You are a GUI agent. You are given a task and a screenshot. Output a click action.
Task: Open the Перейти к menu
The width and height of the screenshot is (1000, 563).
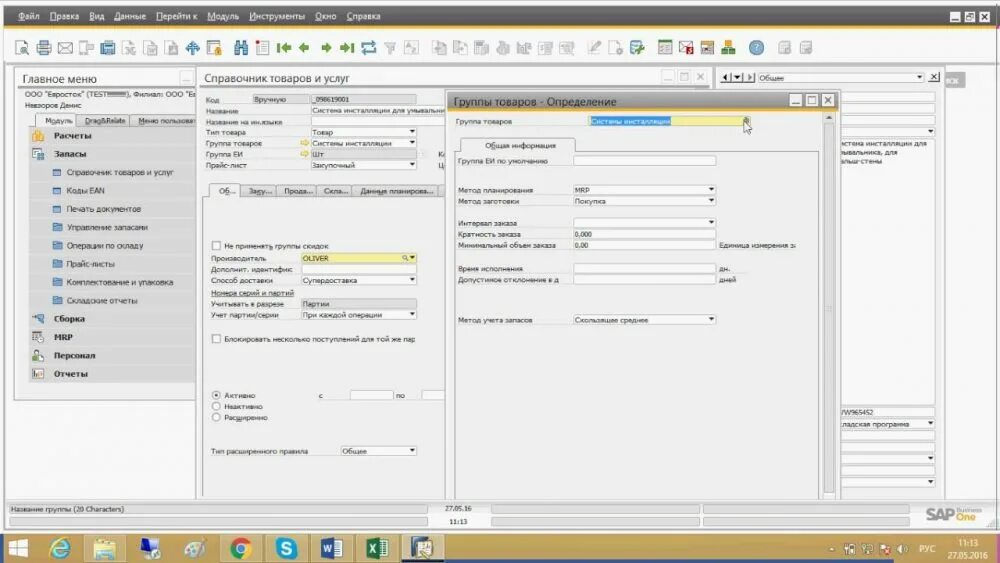click(x=176, y=16)
